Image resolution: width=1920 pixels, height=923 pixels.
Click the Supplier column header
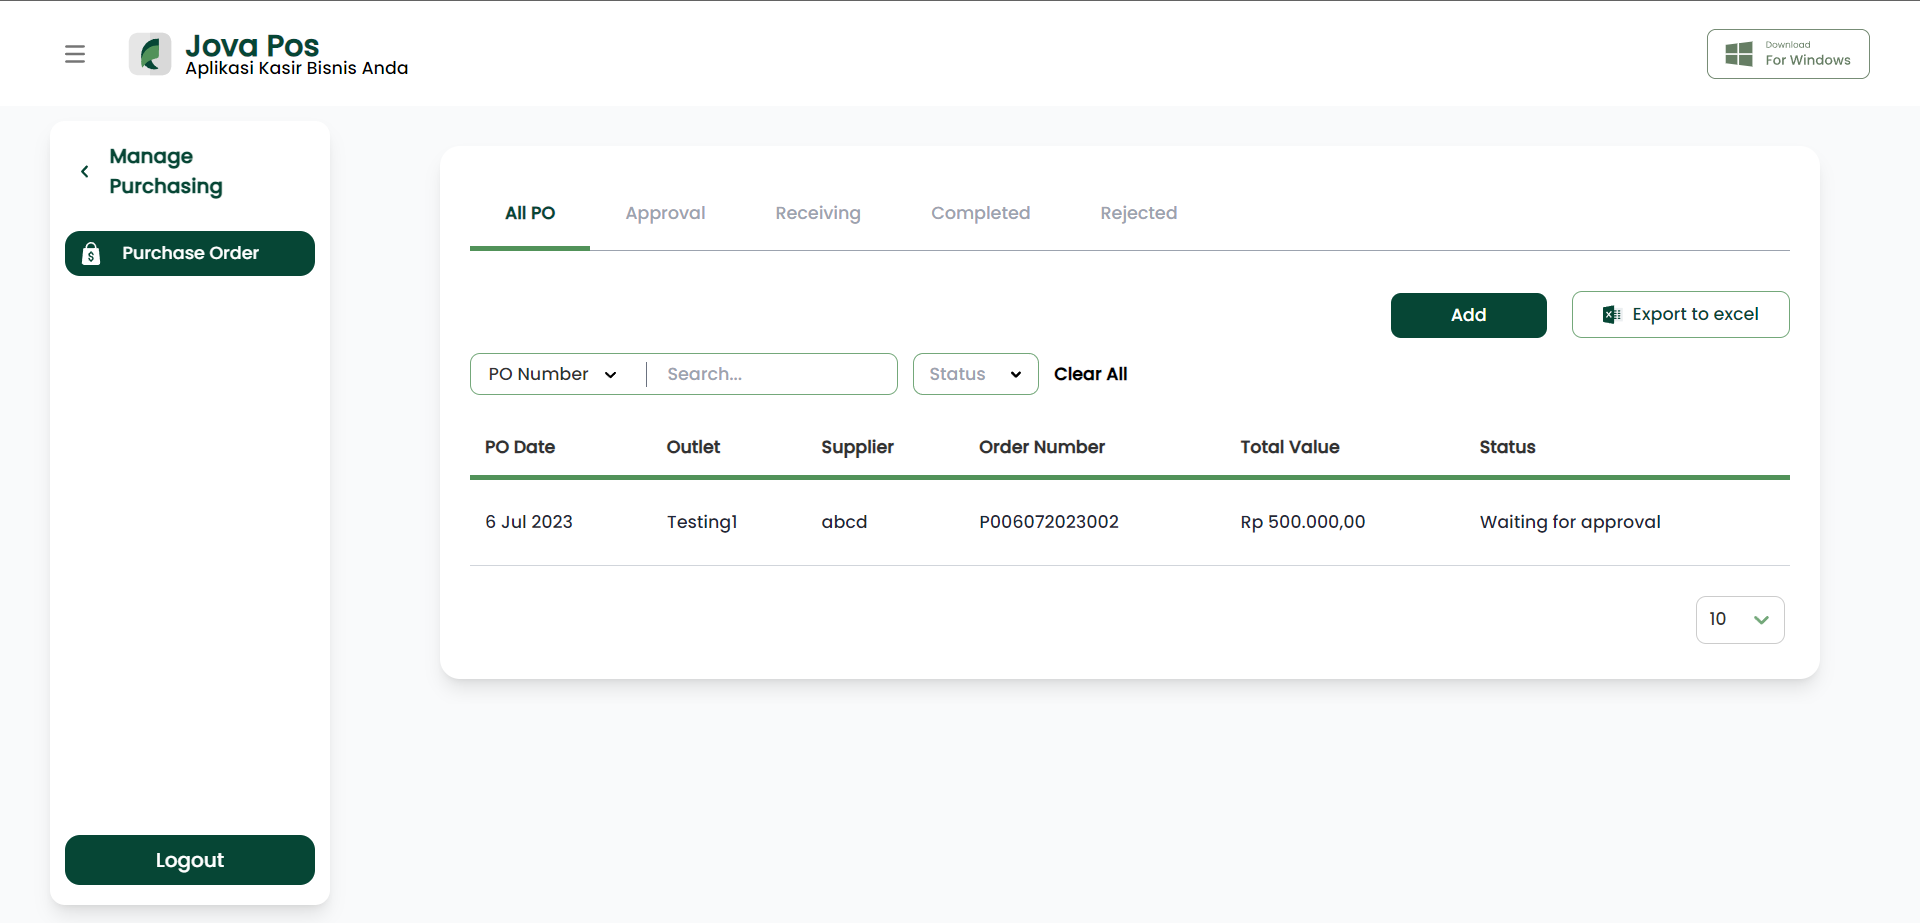tap(857, 447)
